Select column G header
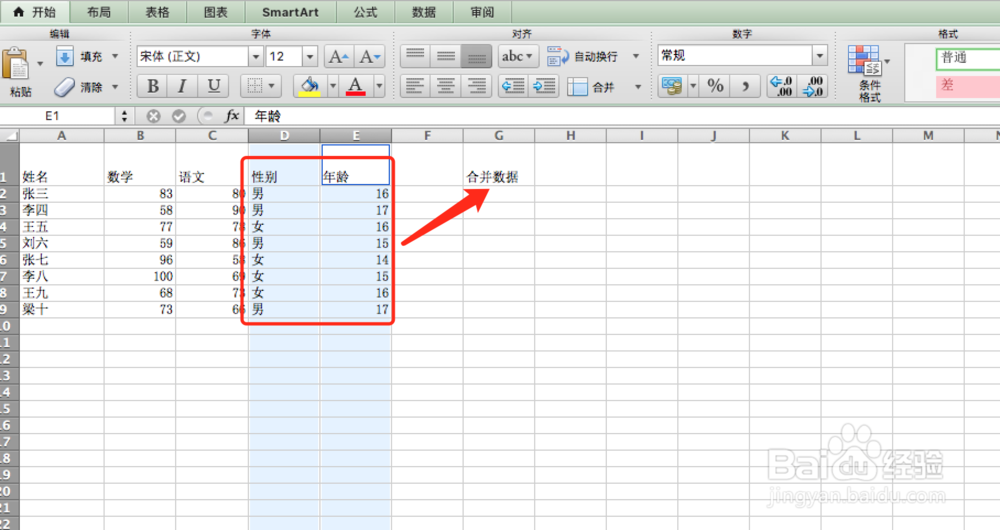 (499, 135)
